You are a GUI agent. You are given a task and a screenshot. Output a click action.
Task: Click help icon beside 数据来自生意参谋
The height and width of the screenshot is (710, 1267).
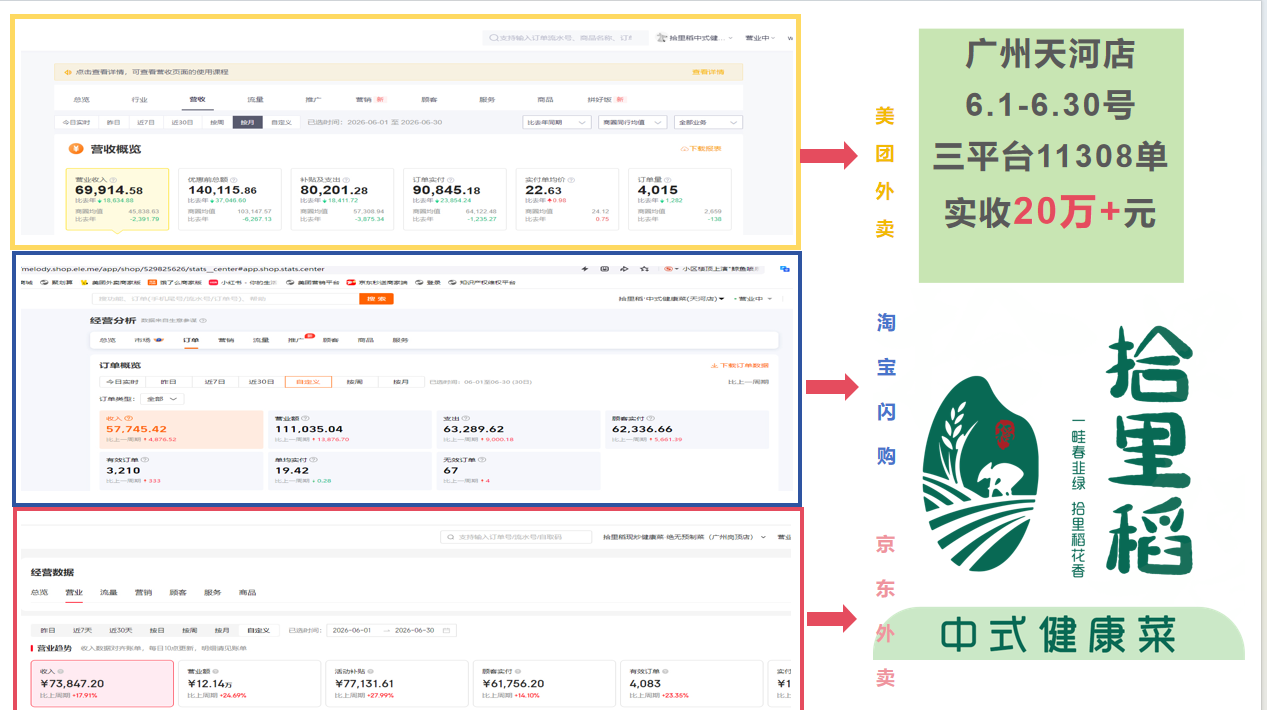pos(203,321)
